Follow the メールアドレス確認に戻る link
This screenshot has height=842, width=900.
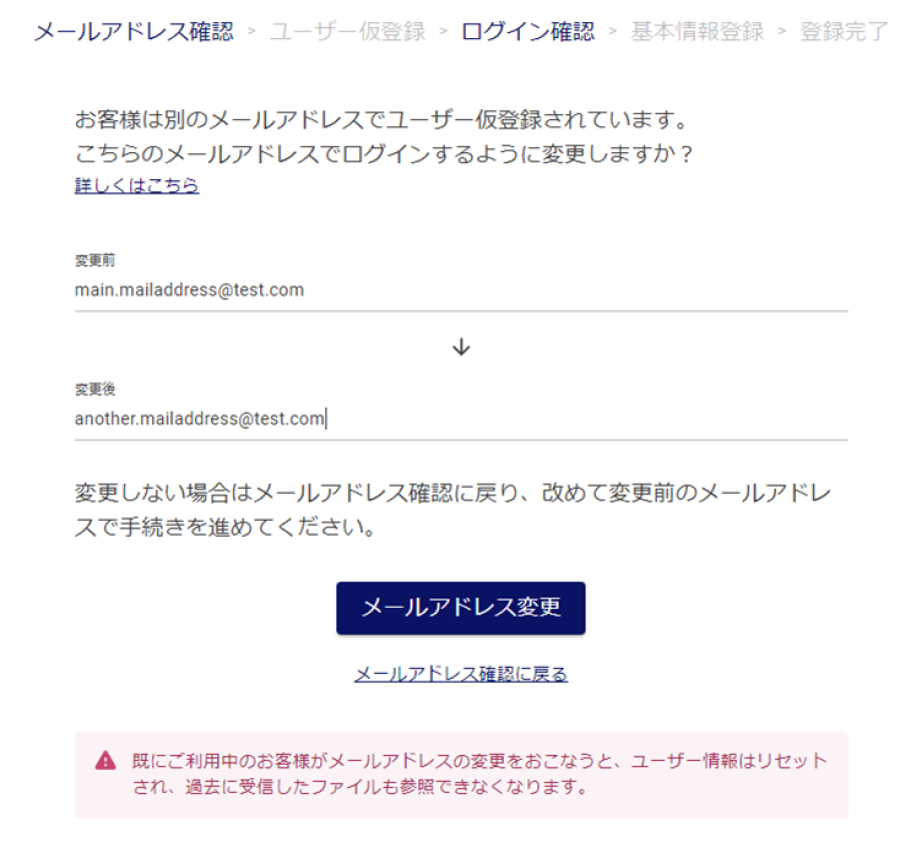point(461,674)
